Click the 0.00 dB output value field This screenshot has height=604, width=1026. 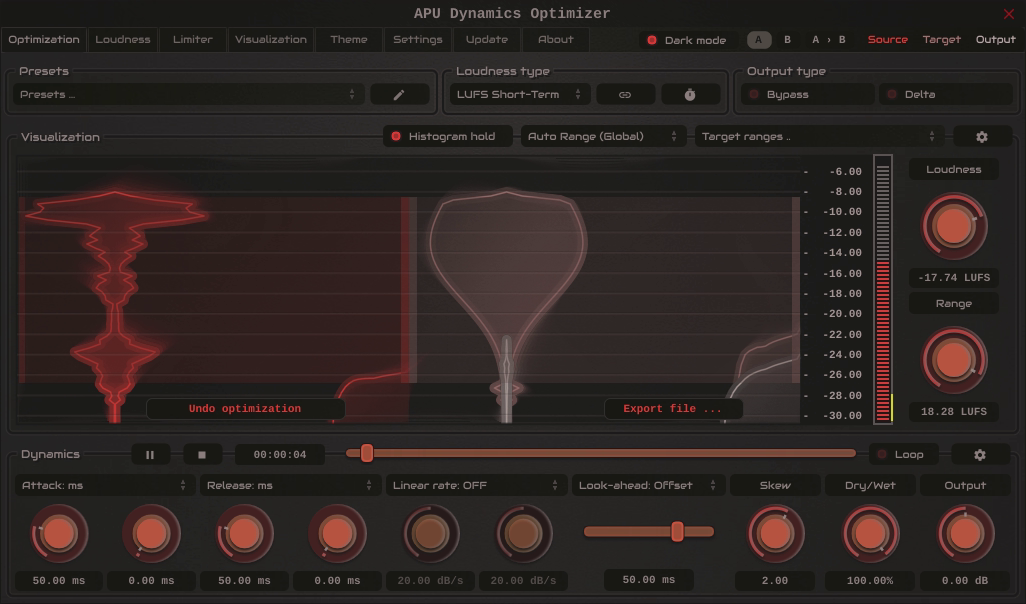tap(965, 580)
